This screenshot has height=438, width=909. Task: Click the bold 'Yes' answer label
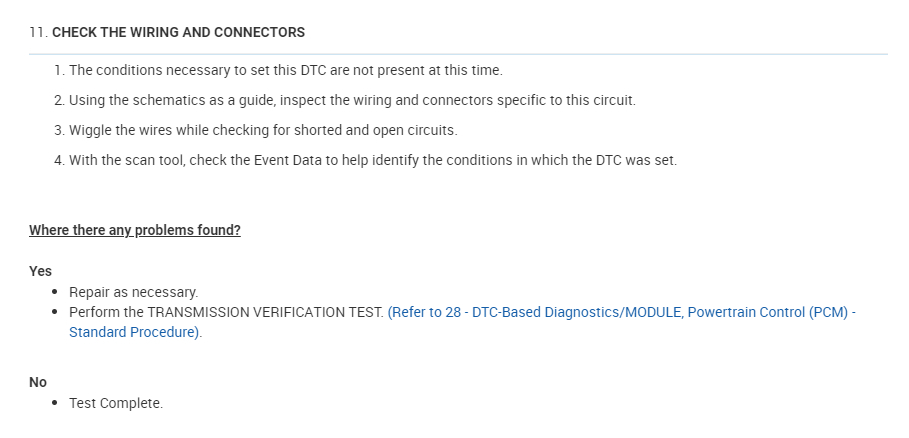(40, 271)
